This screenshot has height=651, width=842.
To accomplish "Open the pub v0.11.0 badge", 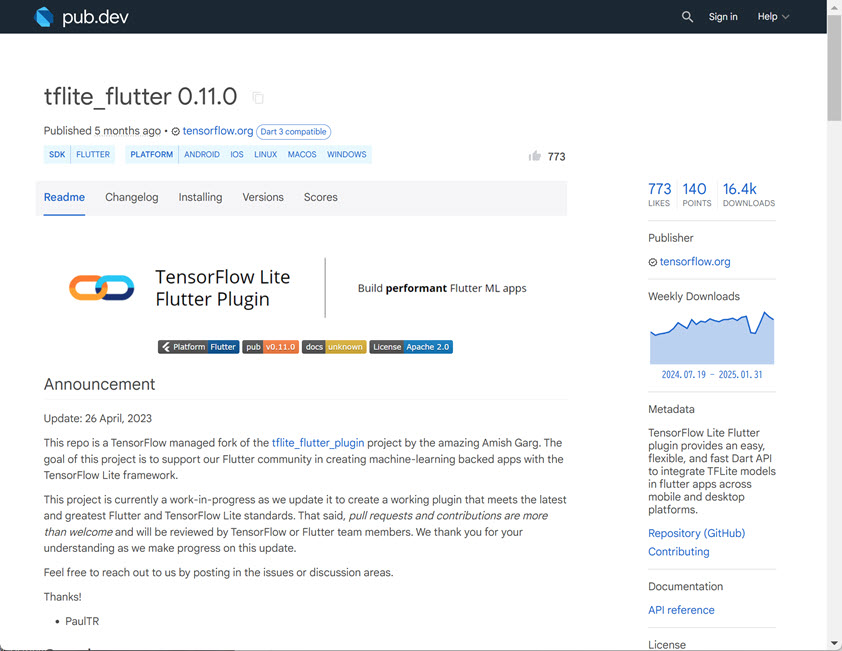I will (x=270, y=347).
